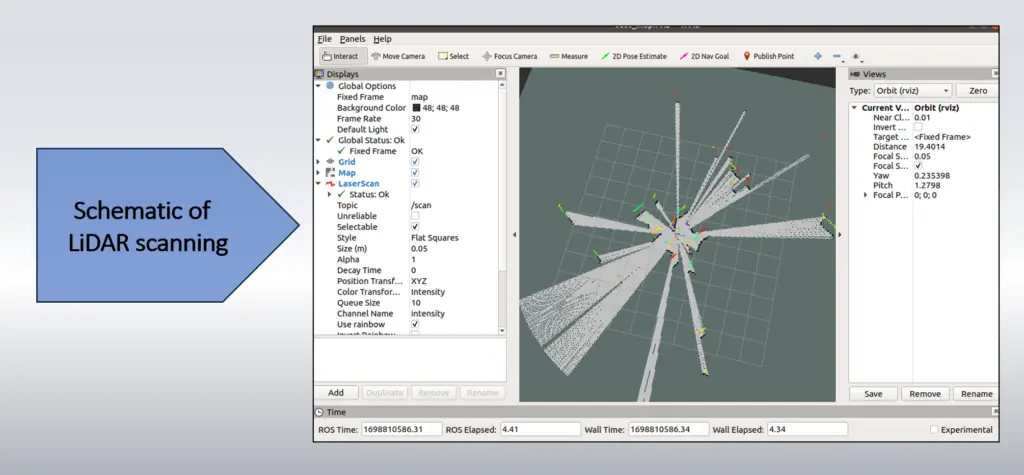Disable the Map display checkbox

[415, 173]
